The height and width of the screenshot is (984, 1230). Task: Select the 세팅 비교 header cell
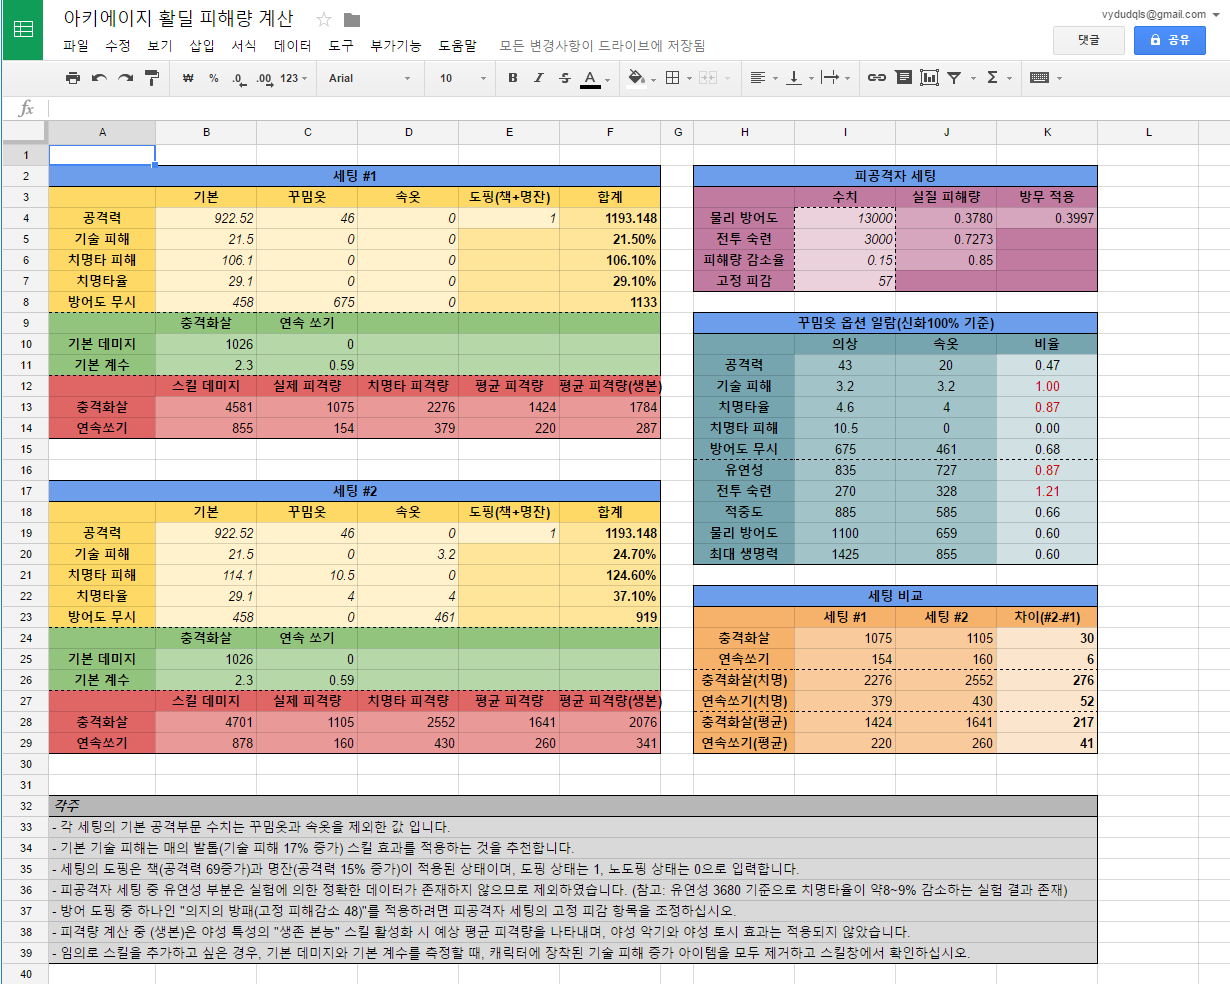[895, 596]
